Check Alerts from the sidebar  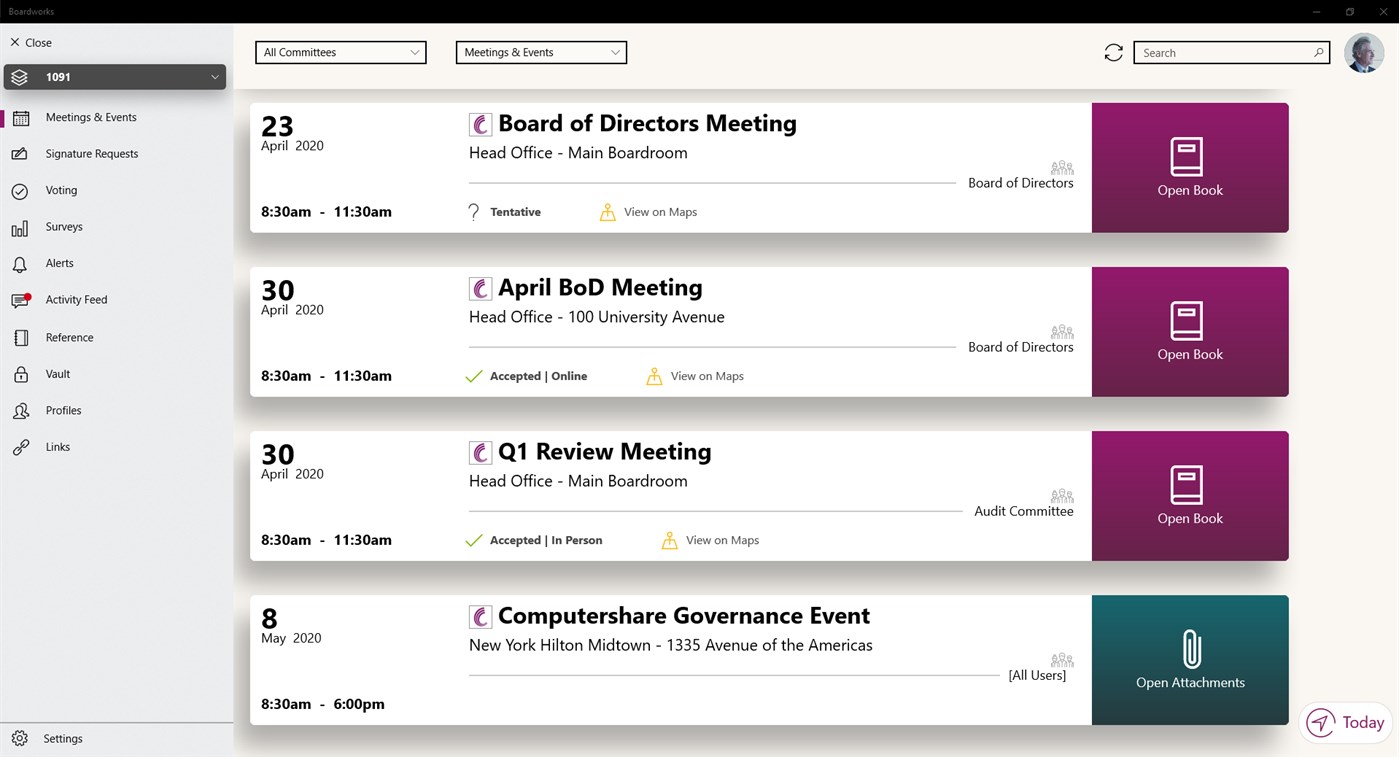59,263
